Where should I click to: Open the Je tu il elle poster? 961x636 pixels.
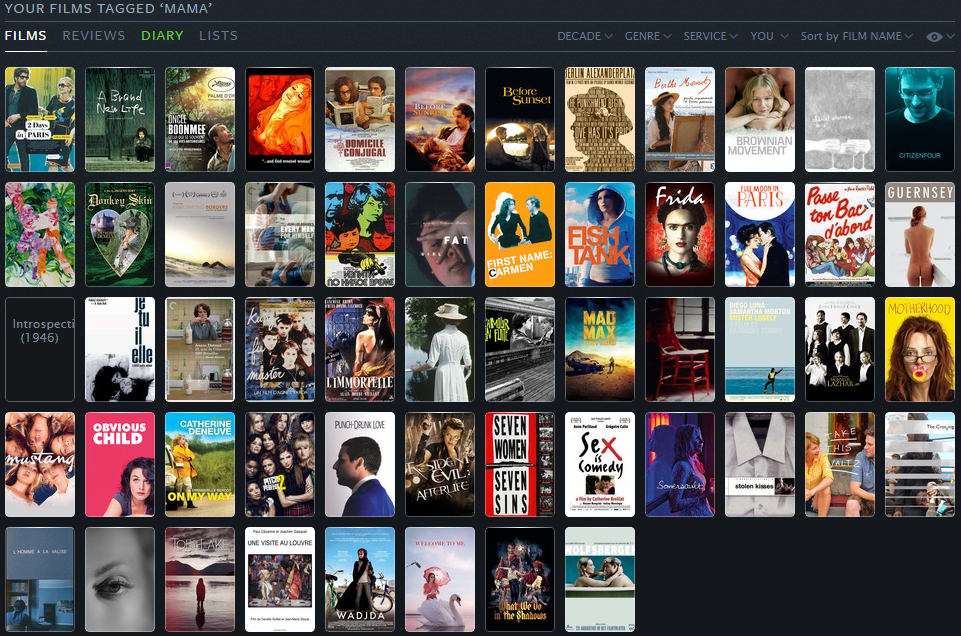tap(120, 349)
